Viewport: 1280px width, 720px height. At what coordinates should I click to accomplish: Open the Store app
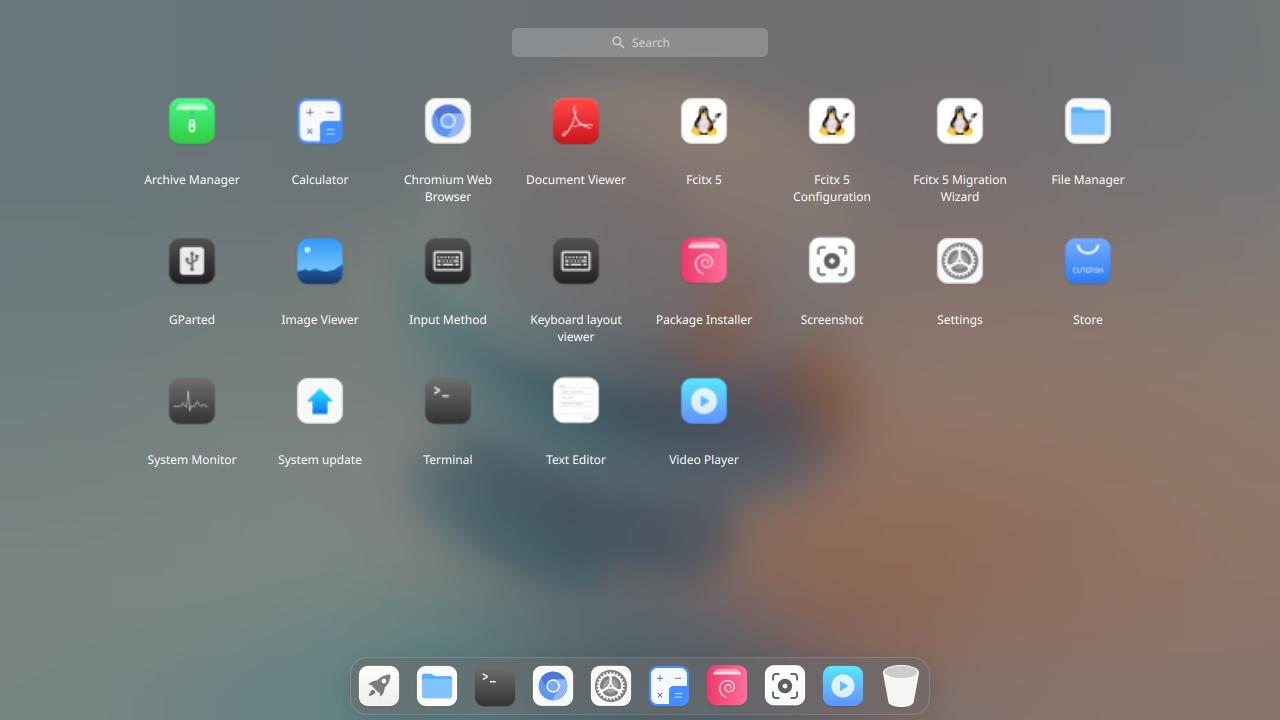tap(1088, 261)
